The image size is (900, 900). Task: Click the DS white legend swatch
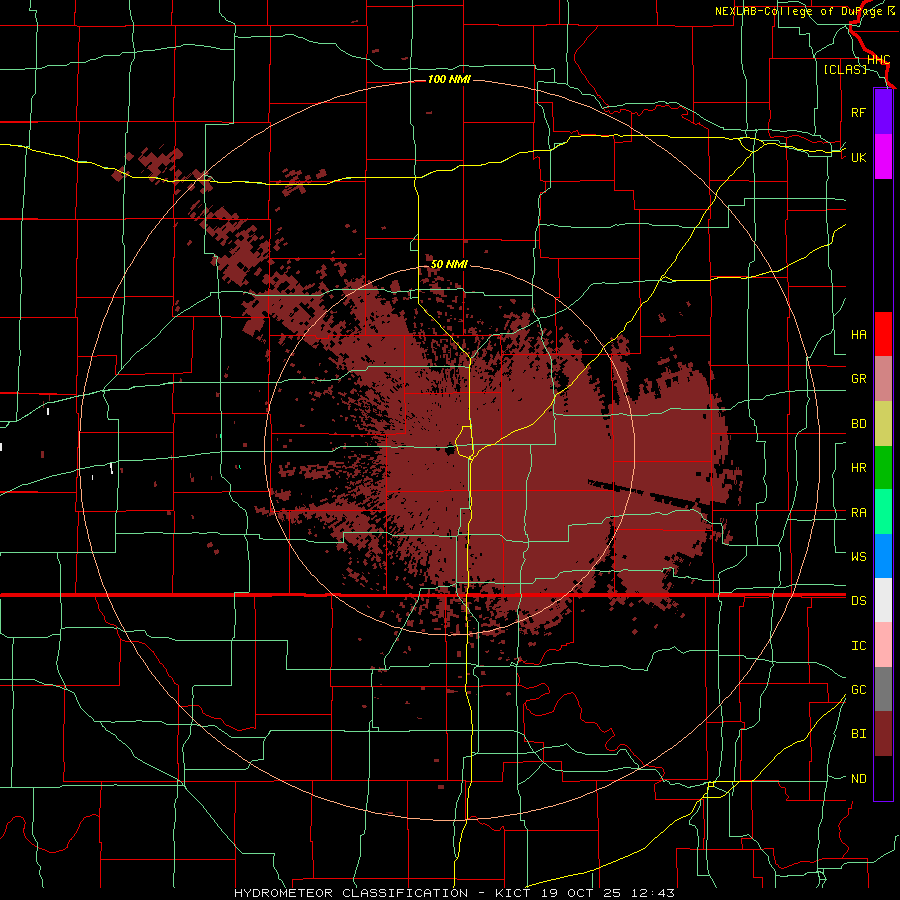click(883, 600)
